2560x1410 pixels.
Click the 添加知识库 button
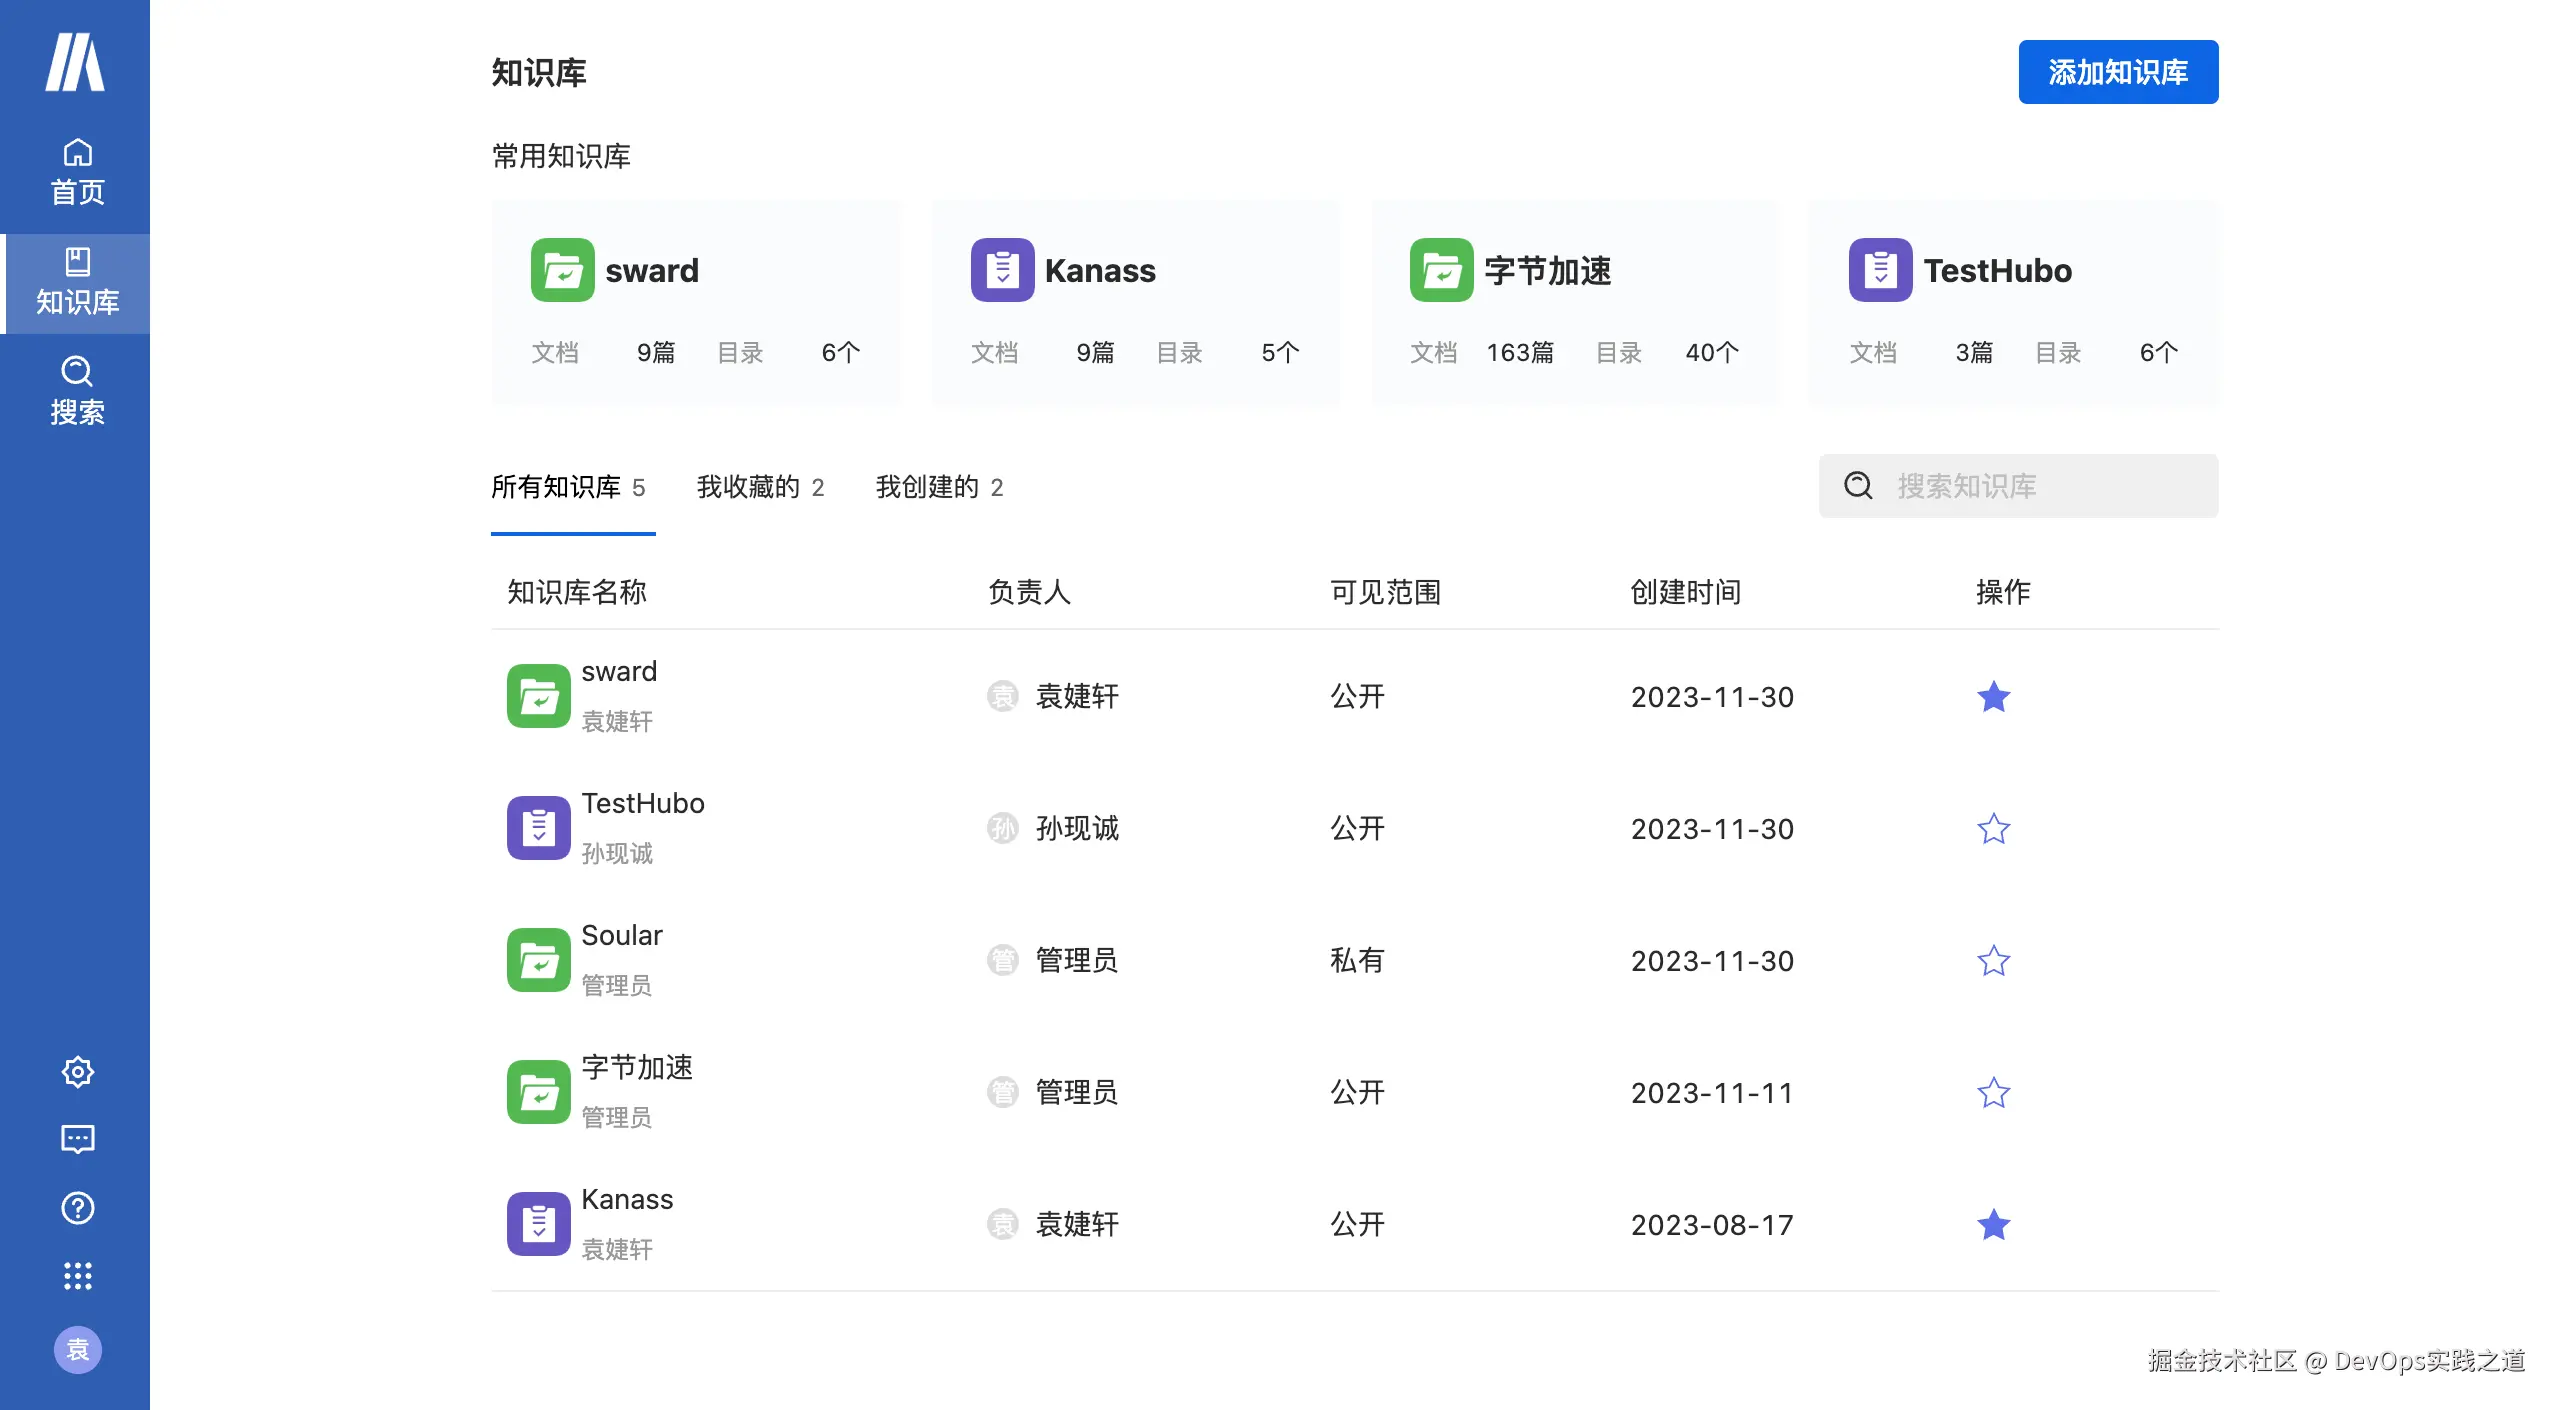(x=2117, y=72)
